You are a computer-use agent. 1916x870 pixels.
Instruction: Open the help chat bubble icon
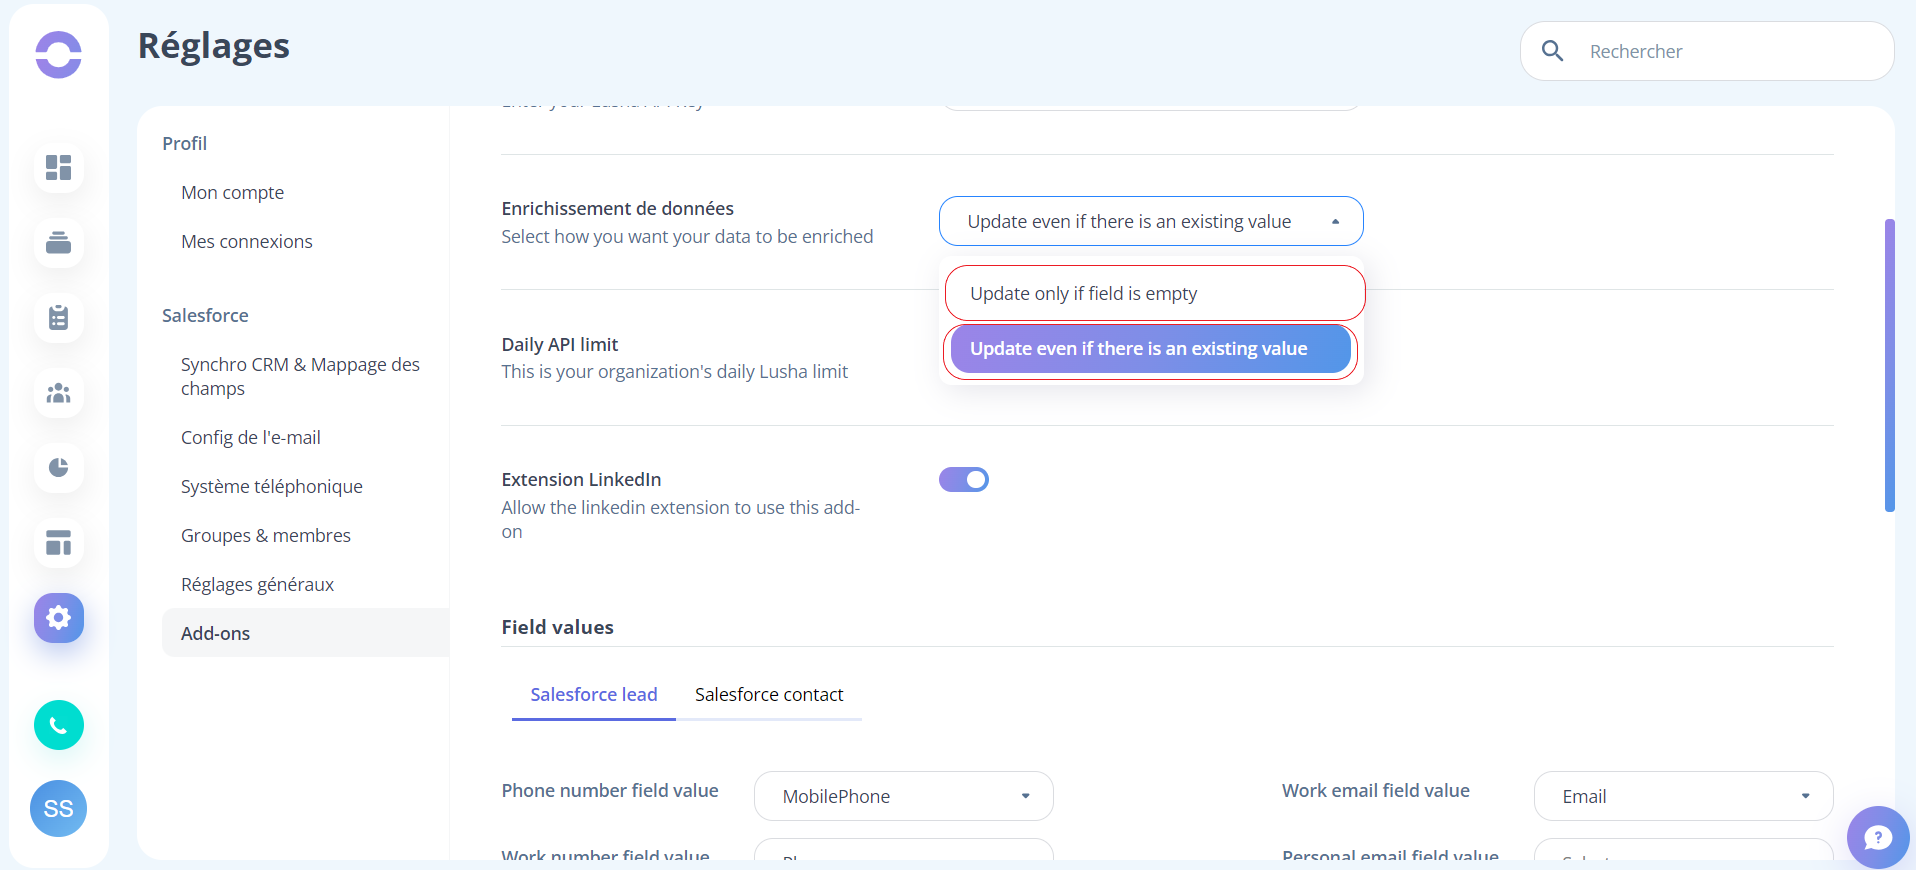point(1878,837)
